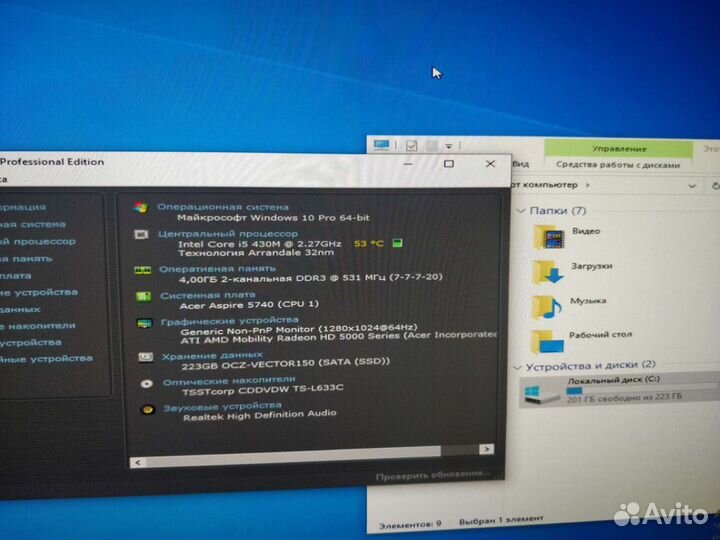Click the horizontal scrollbar right arrow in Speccy

(x=486, y=449)
